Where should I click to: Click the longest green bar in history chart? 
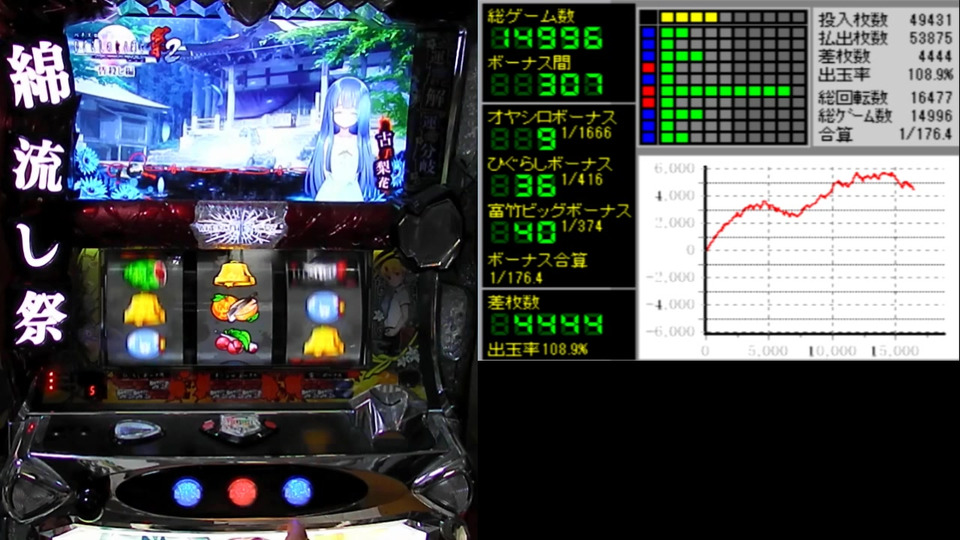point(726,91)
